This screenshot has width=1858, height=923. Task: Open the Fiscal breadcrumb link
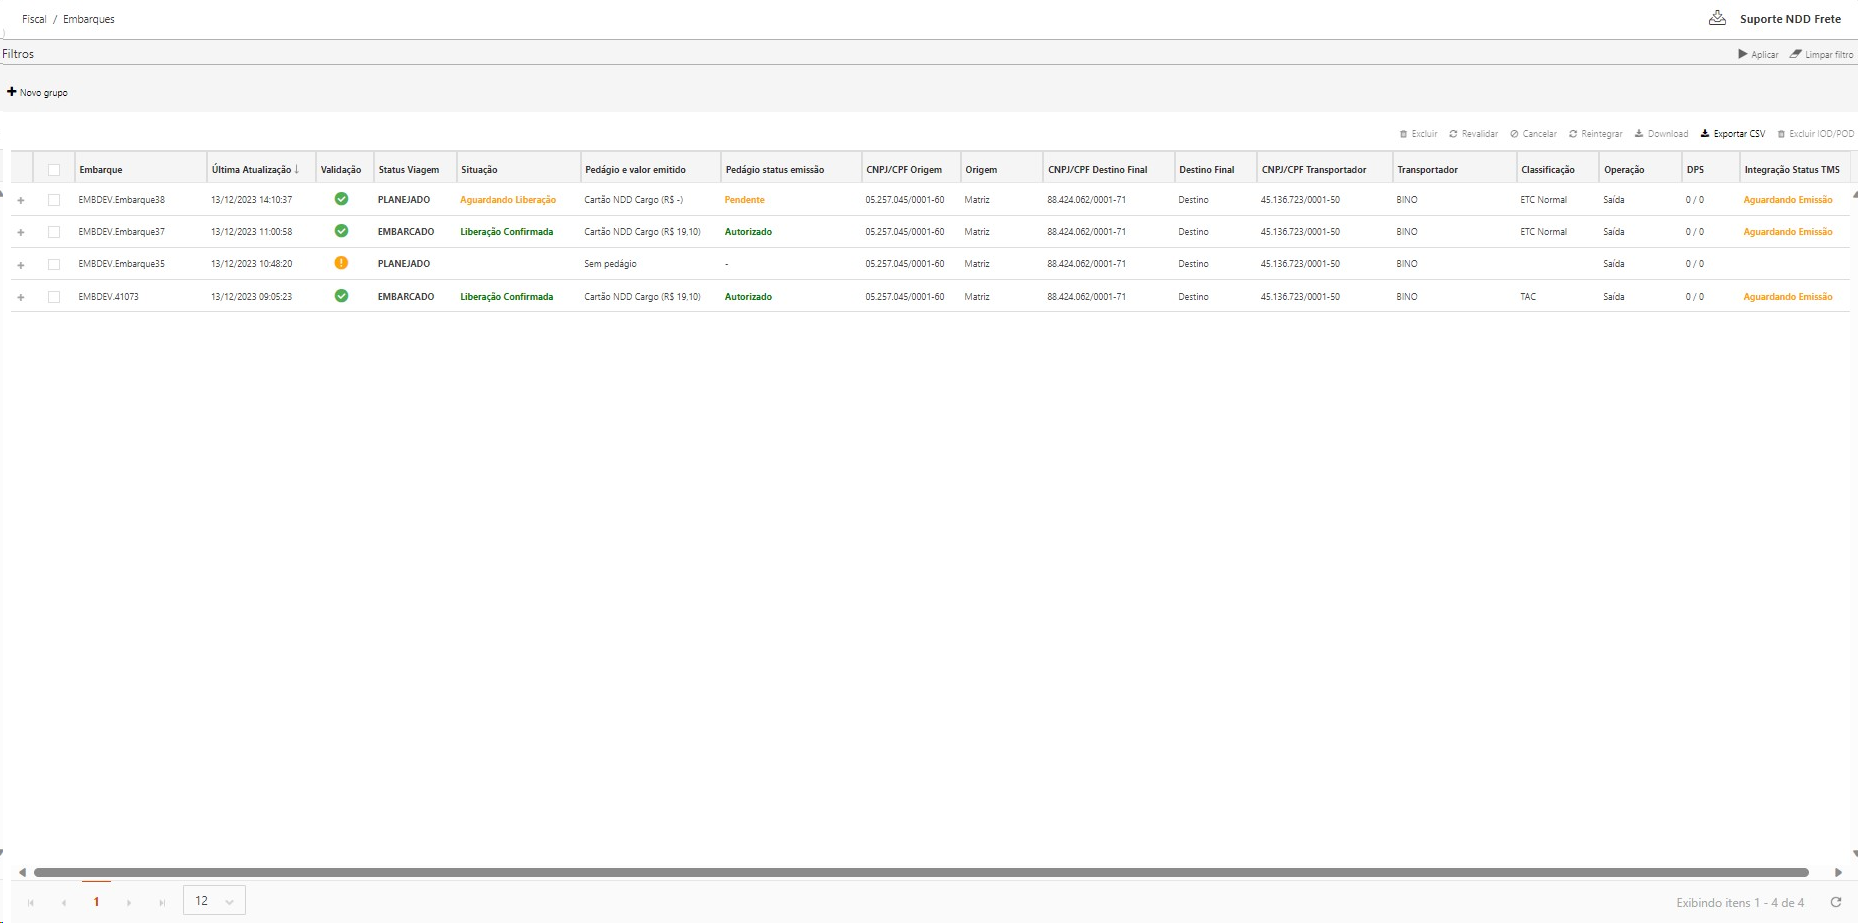click(x=34, y=19)
